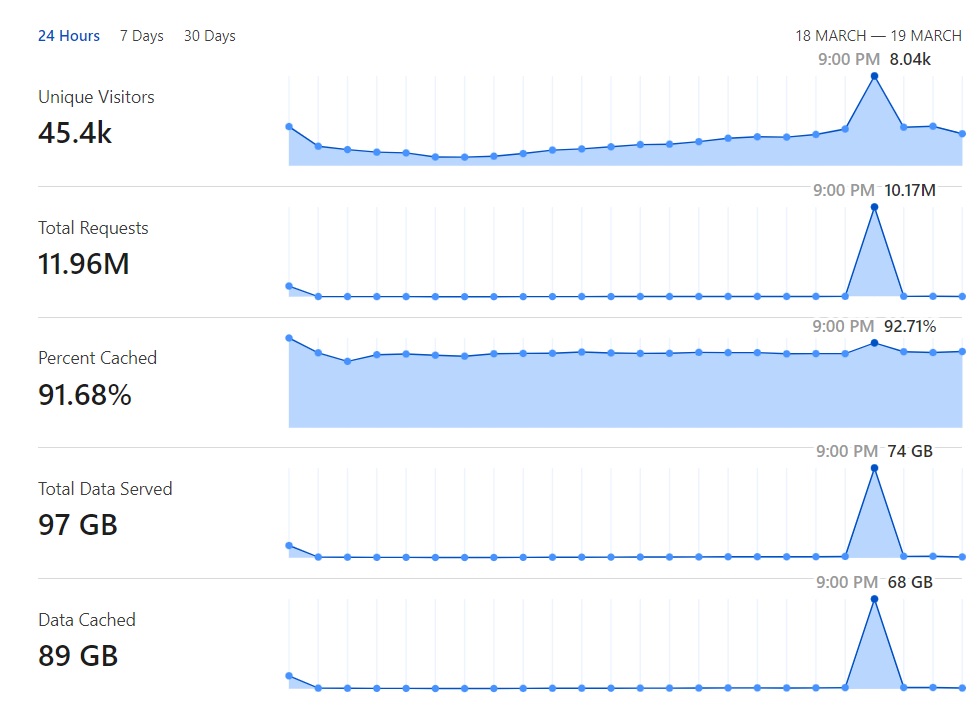Click the 18 MARCH — 19 MARCH date range
This screenshot has height=708, width=980.
[878, 36]
